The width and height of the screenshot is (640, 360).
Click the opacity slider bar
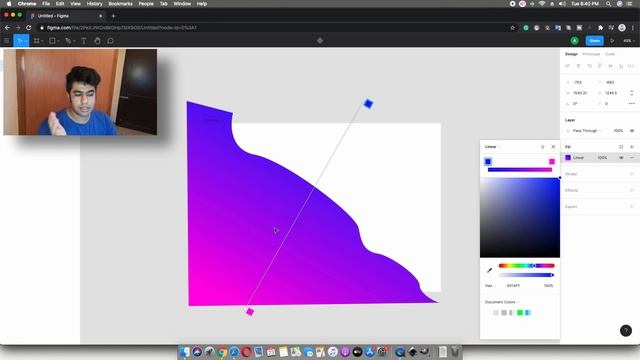point(526,275)
